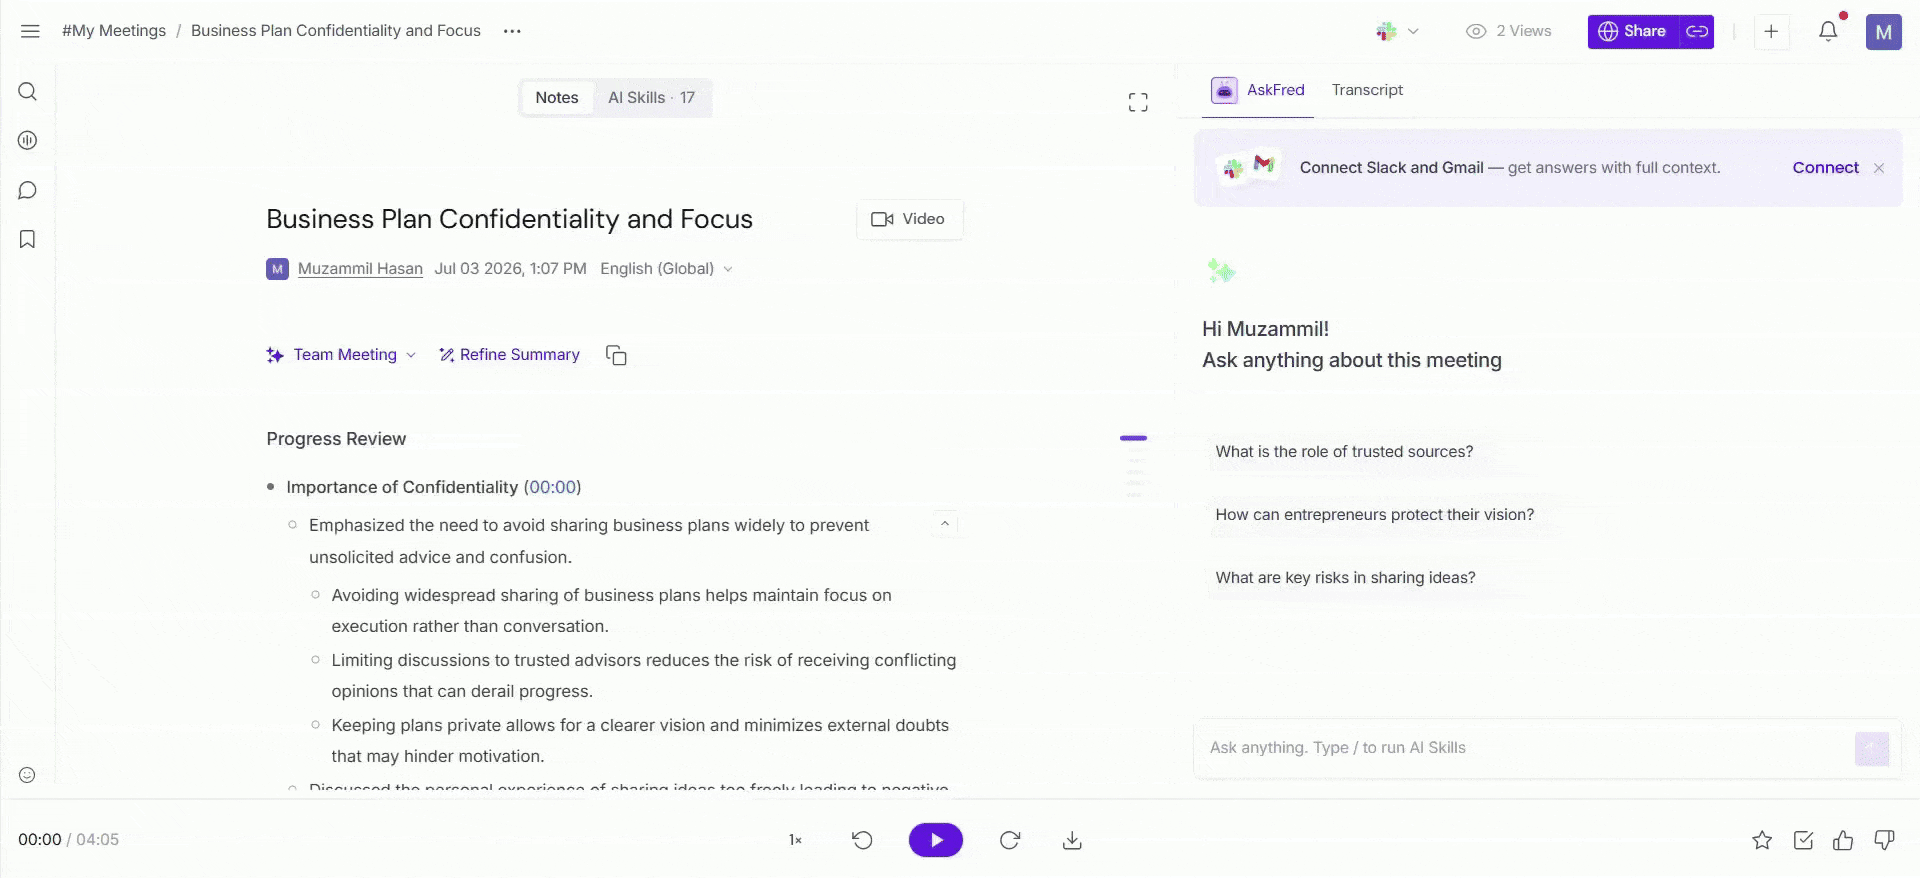Open the Team Meeting template dropdown
1920x878 pixels.
pyautogui.click(x=341, y=355)
